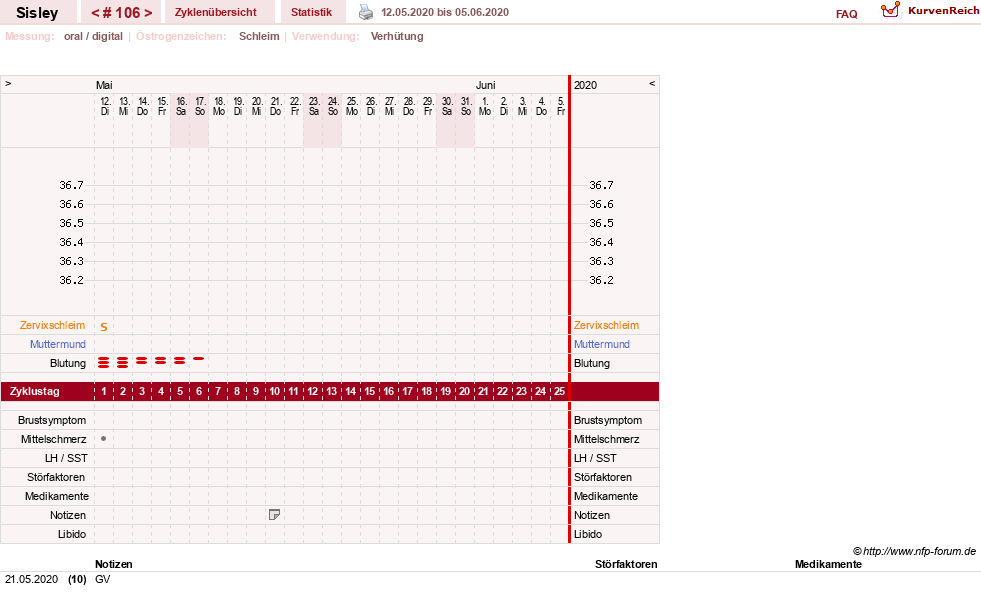Click the left Zervixschleim row label
This screenshot has width=981, height=603.
tap(53, 325)
